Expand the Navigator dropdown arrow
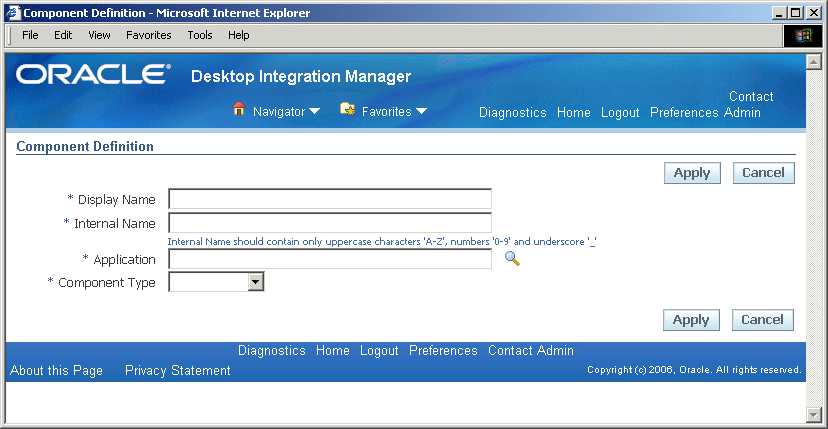 (314, 111)
